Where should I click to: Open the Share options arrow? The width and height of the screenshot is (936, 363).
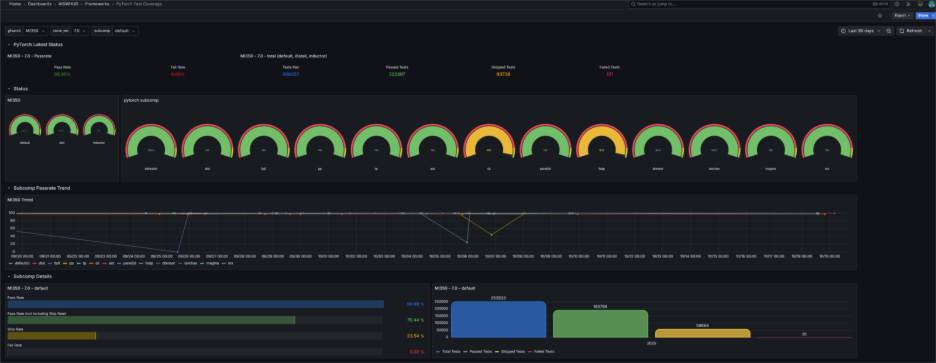pos(932,16)
